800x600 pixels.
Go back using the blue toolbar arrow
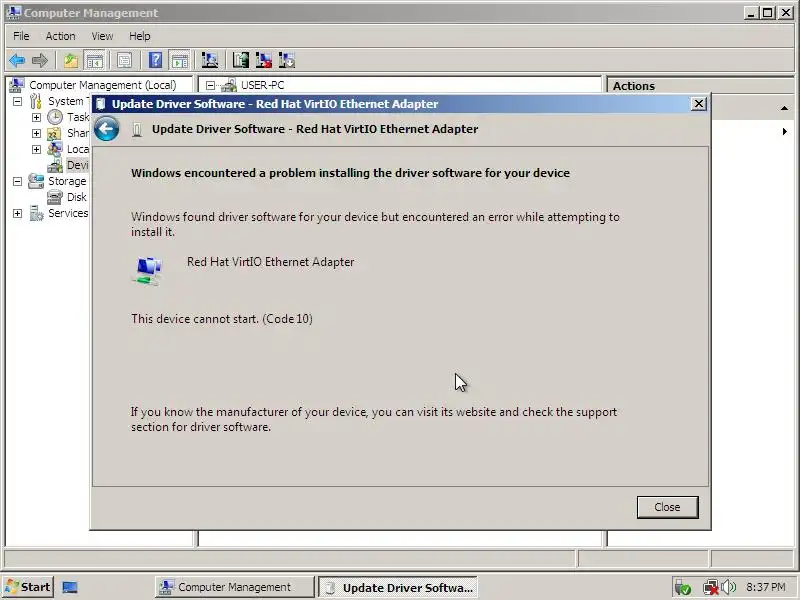pyautogui.click(x=17, y=61)
